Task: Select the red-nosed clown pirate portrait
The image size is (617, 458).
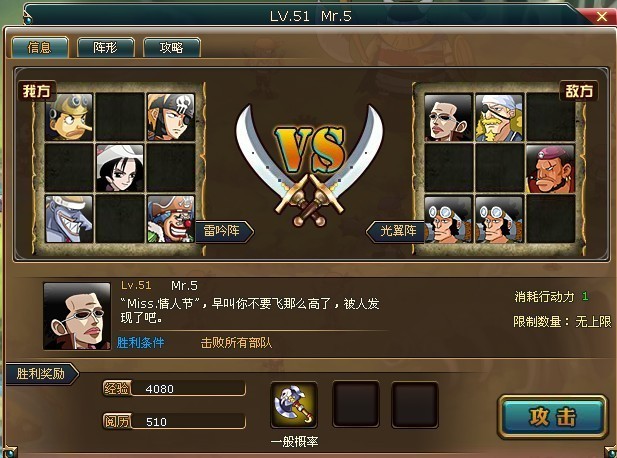Action: click(171, 219)
